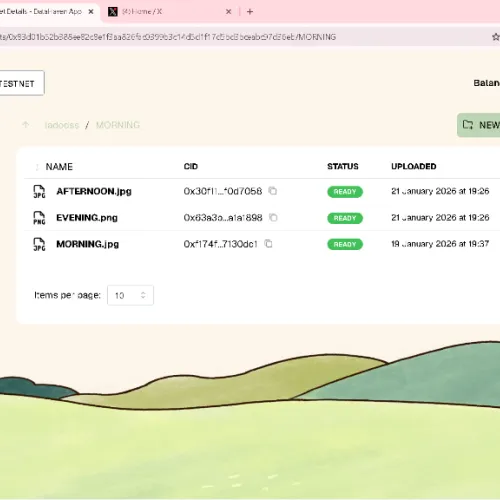The height and width of the screenshot is (500, 500).
Task: Bookmark this page with star icon
Action: coord(496,37)
